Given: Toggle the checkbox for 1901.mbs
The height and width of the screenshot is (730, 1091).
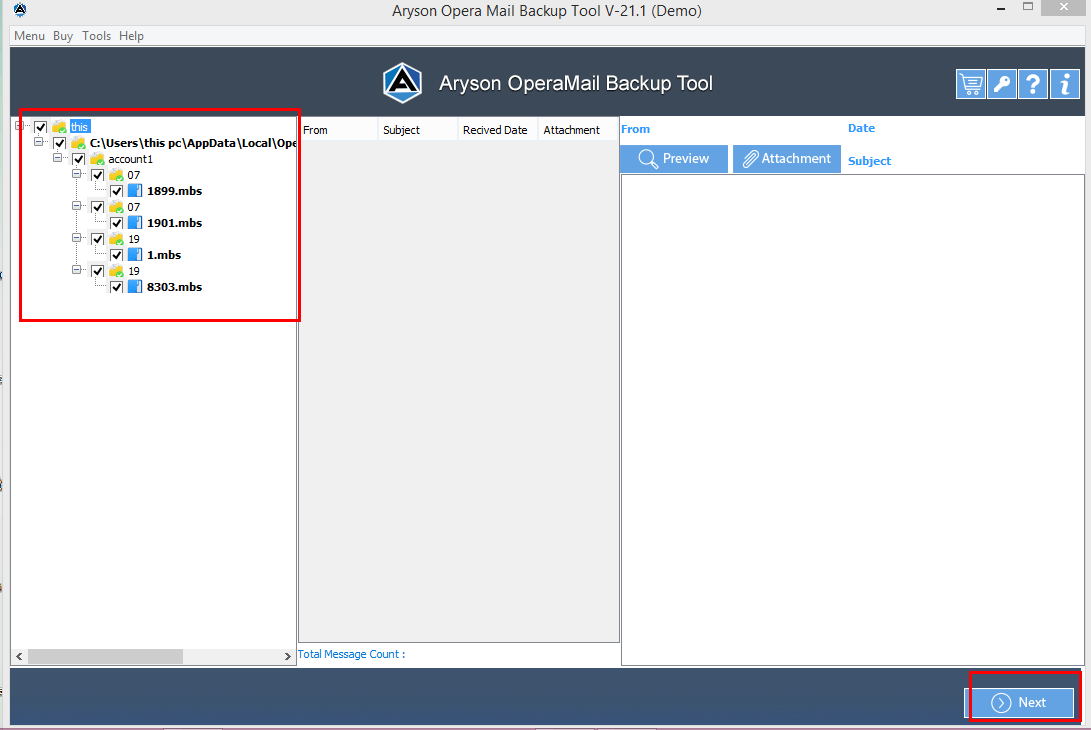Looking at the screenshot, I should pos(116,223).
